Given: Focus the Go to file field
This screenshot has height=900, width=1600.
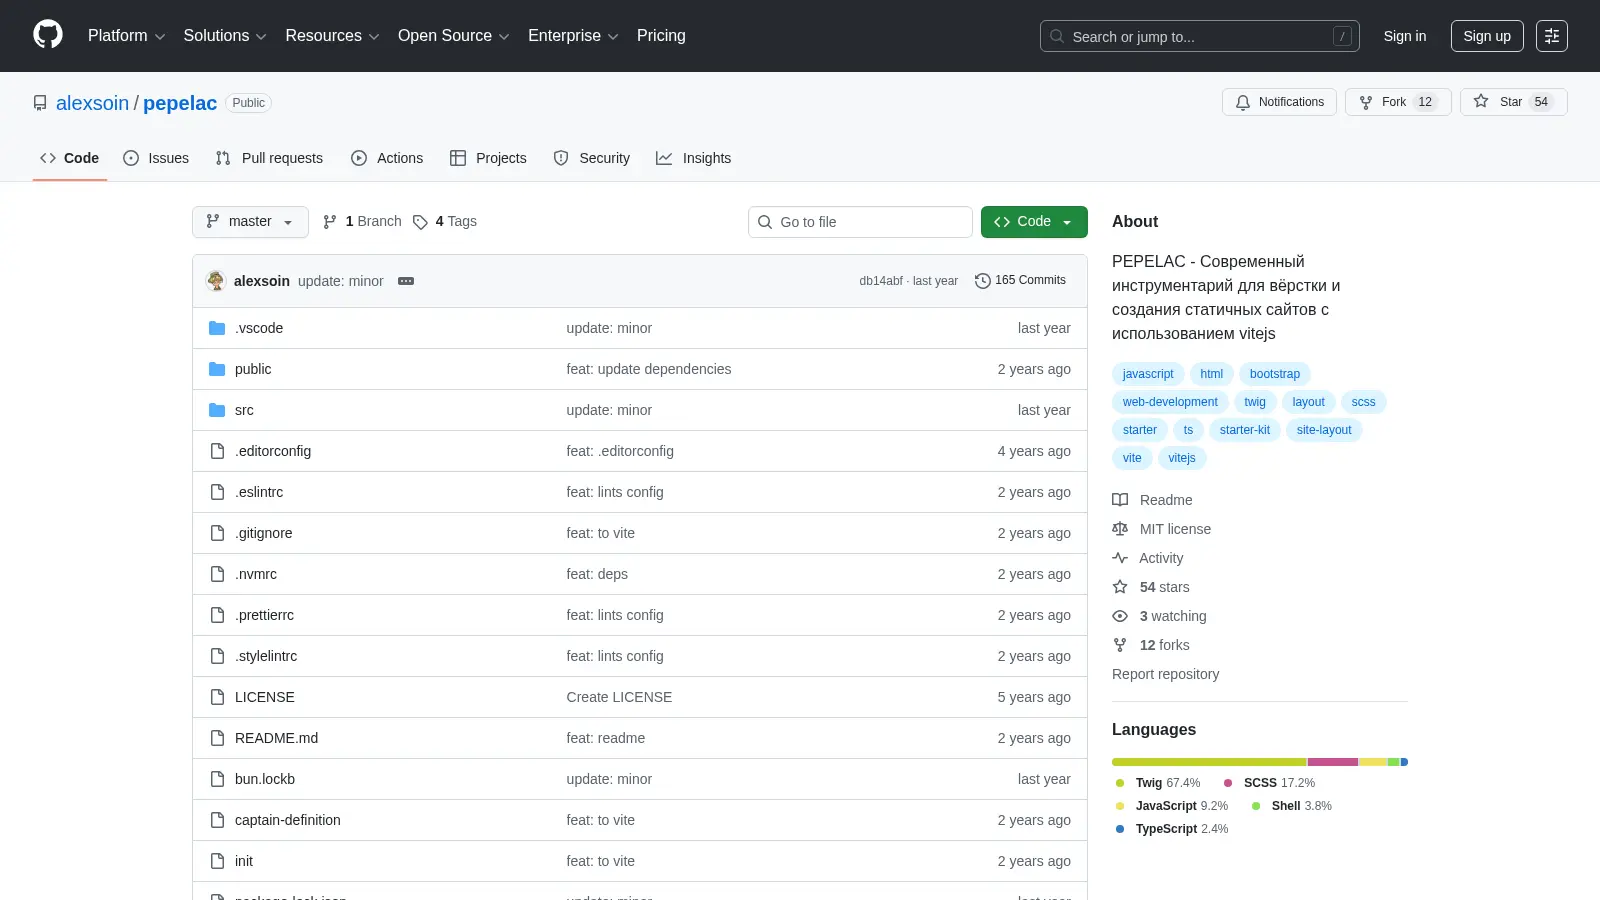Looking at the screenshot, I should [860, 222].
